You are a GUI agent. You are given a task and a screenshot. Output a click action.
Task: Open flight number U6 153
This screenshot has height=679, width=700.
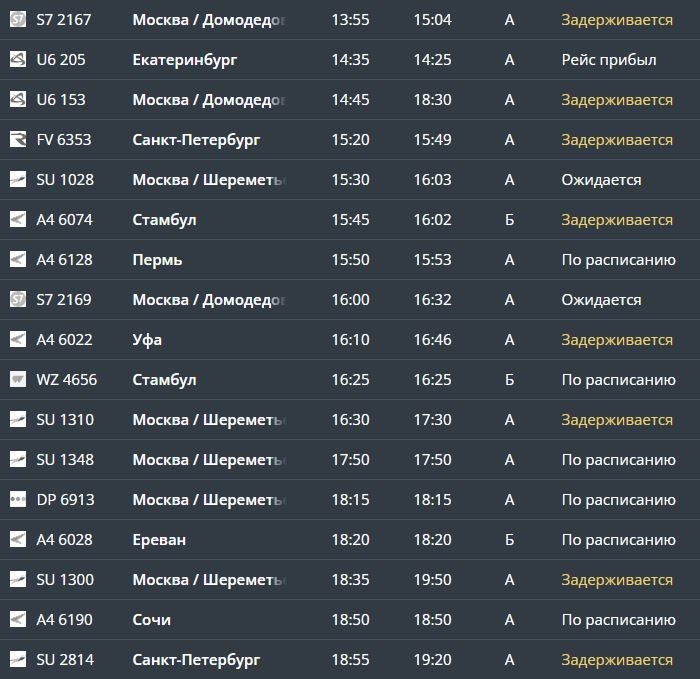(61, 100)
